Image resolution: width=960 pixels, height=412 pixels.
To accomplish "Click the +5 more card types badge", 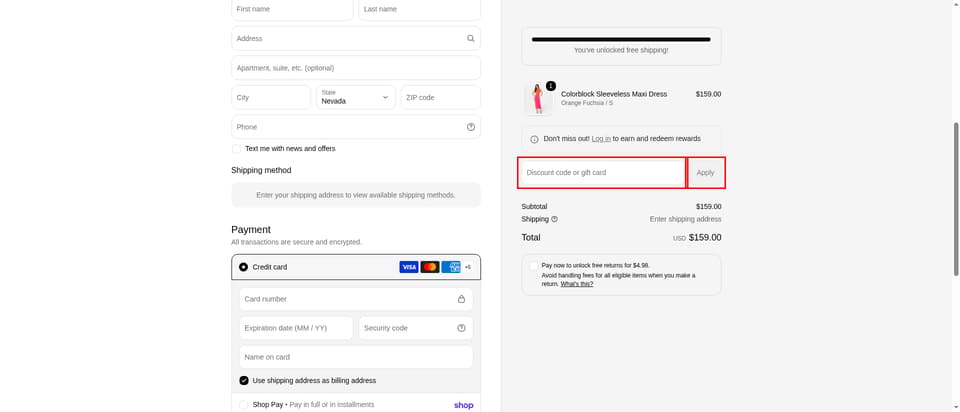I will 468,267.
